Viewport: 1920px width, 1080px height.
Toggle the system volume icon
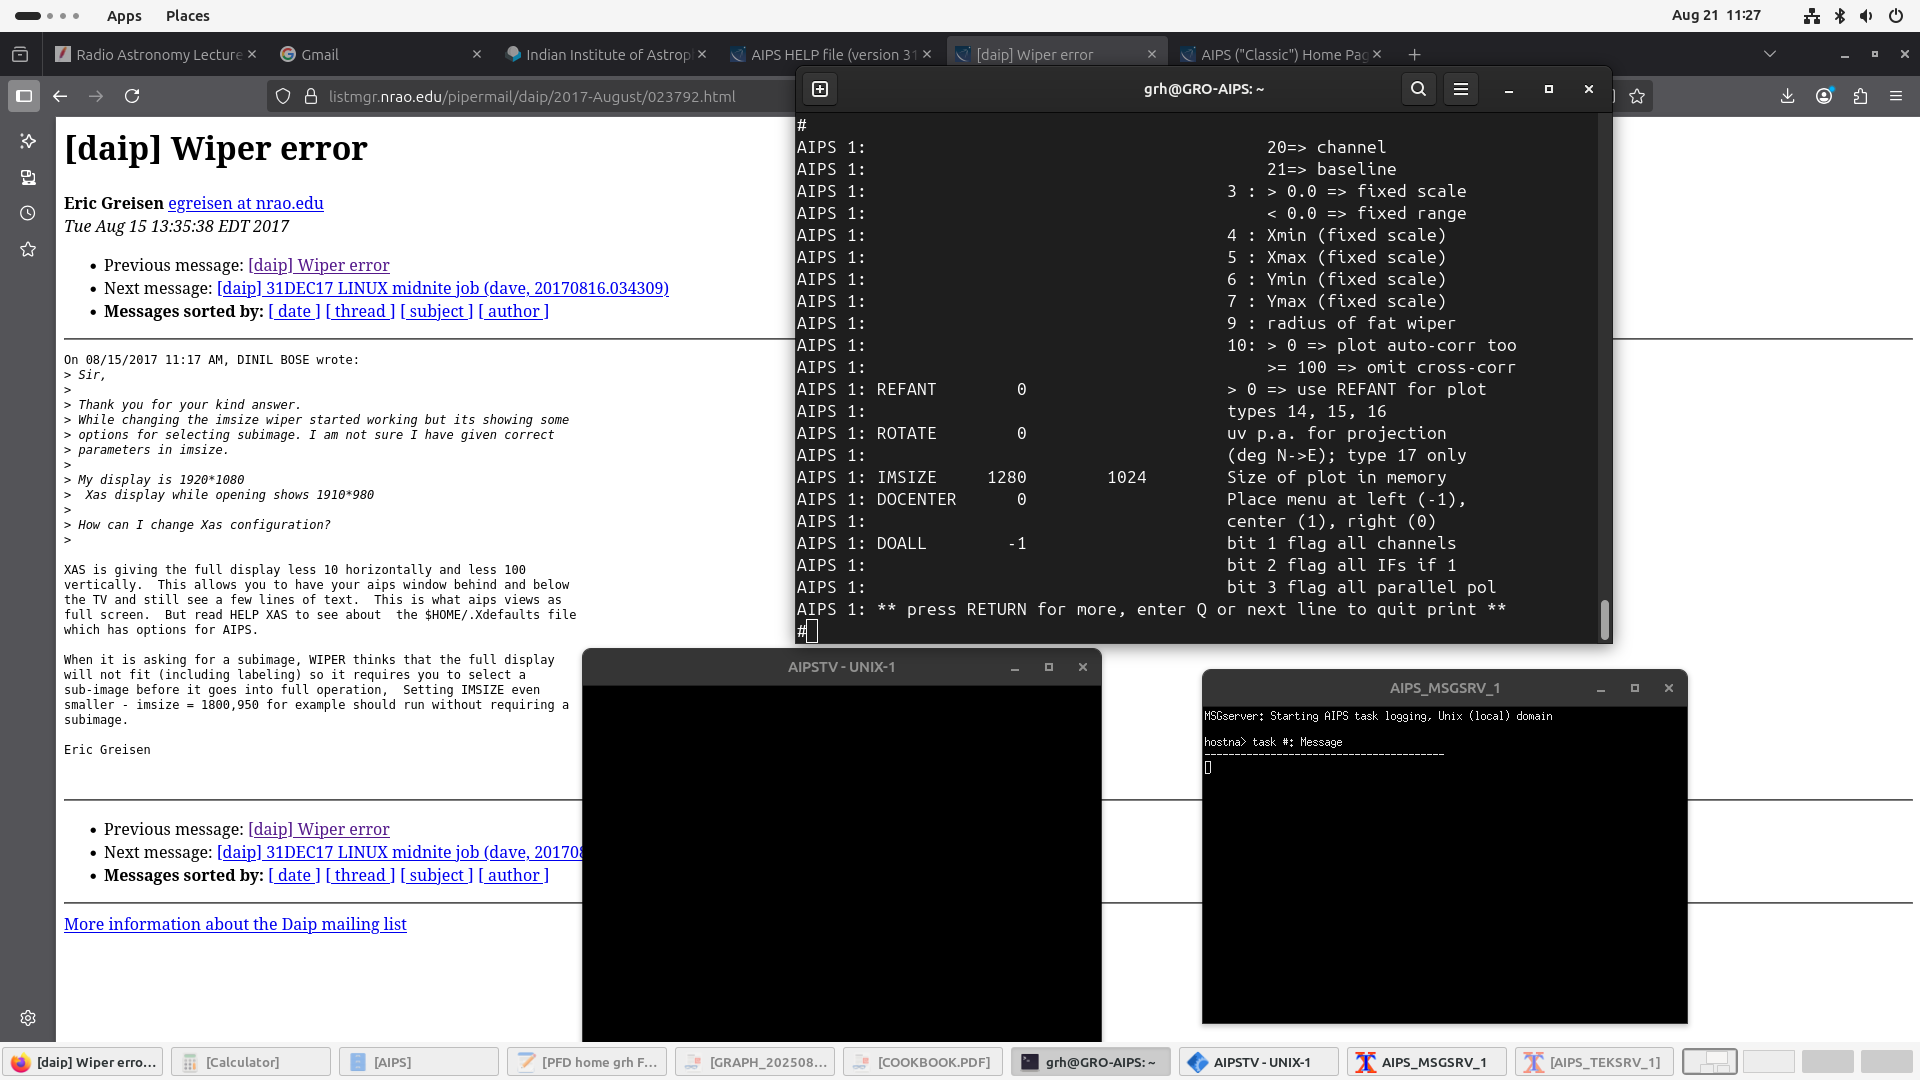point(1866,15)
